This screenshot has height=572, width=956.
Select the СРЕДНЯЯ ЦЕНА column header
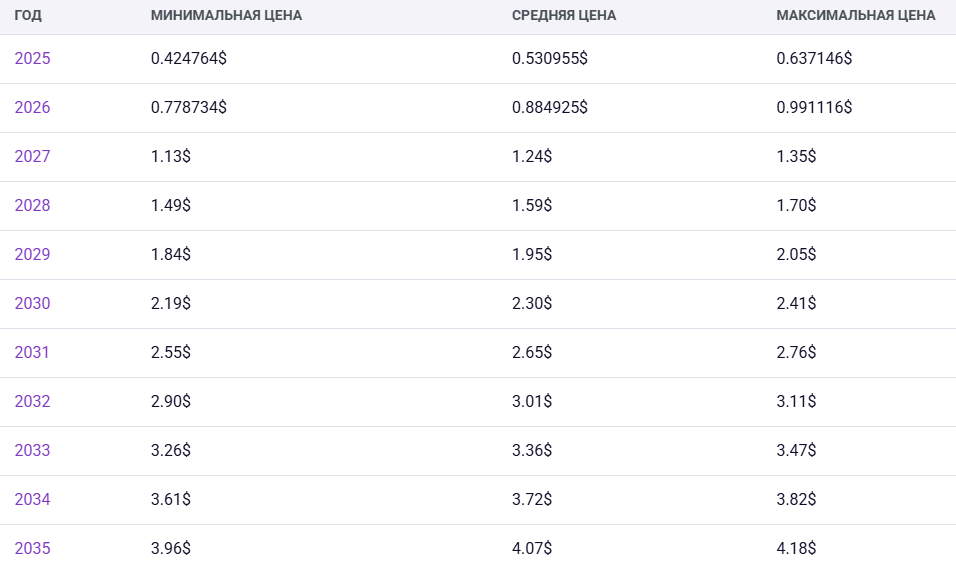(564, 16)
